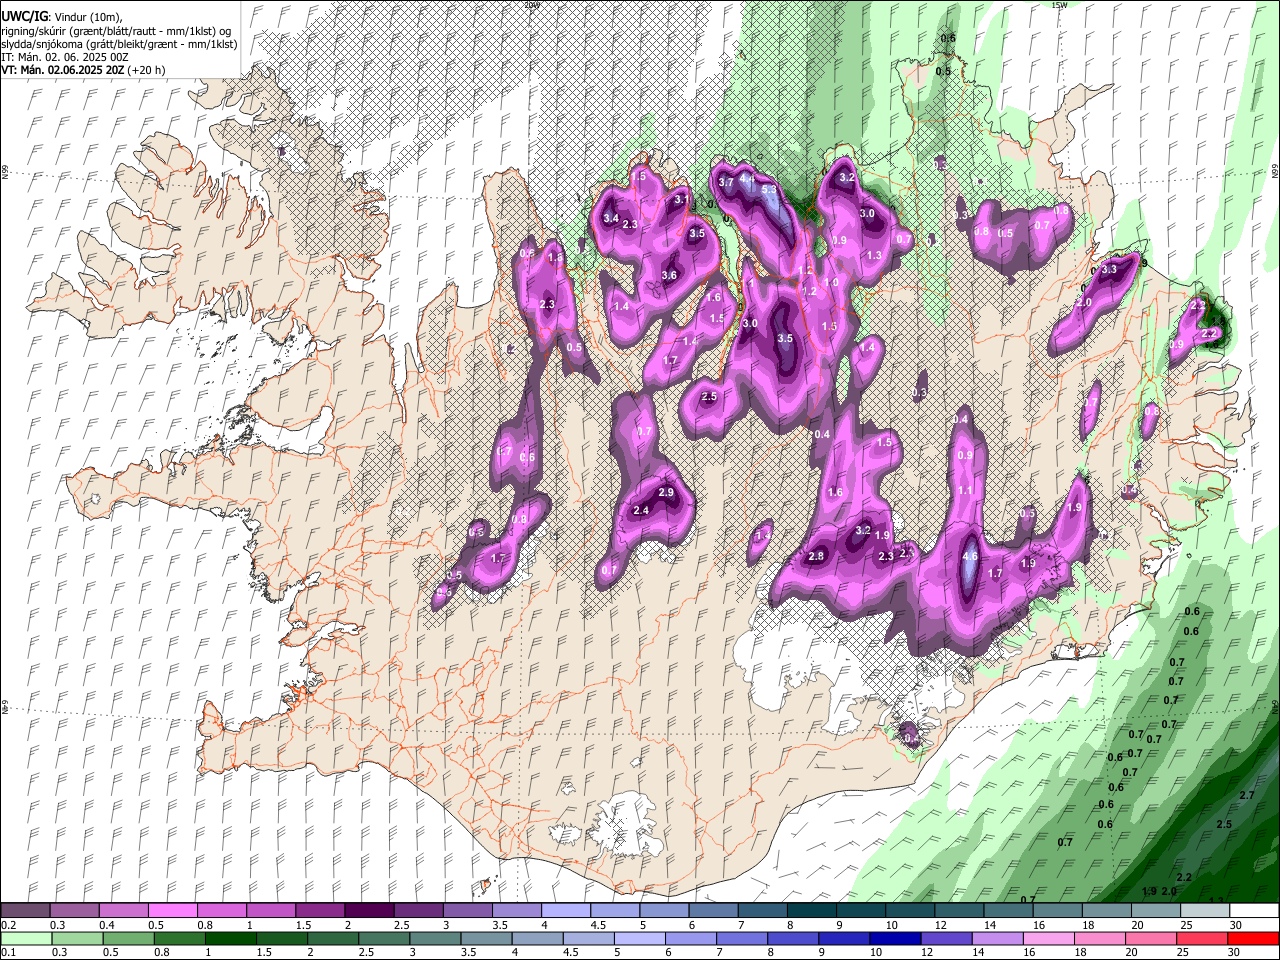
Task: Select the IT: Mán. 02. 06. 2025 00Z line
Action: point(65,57)
